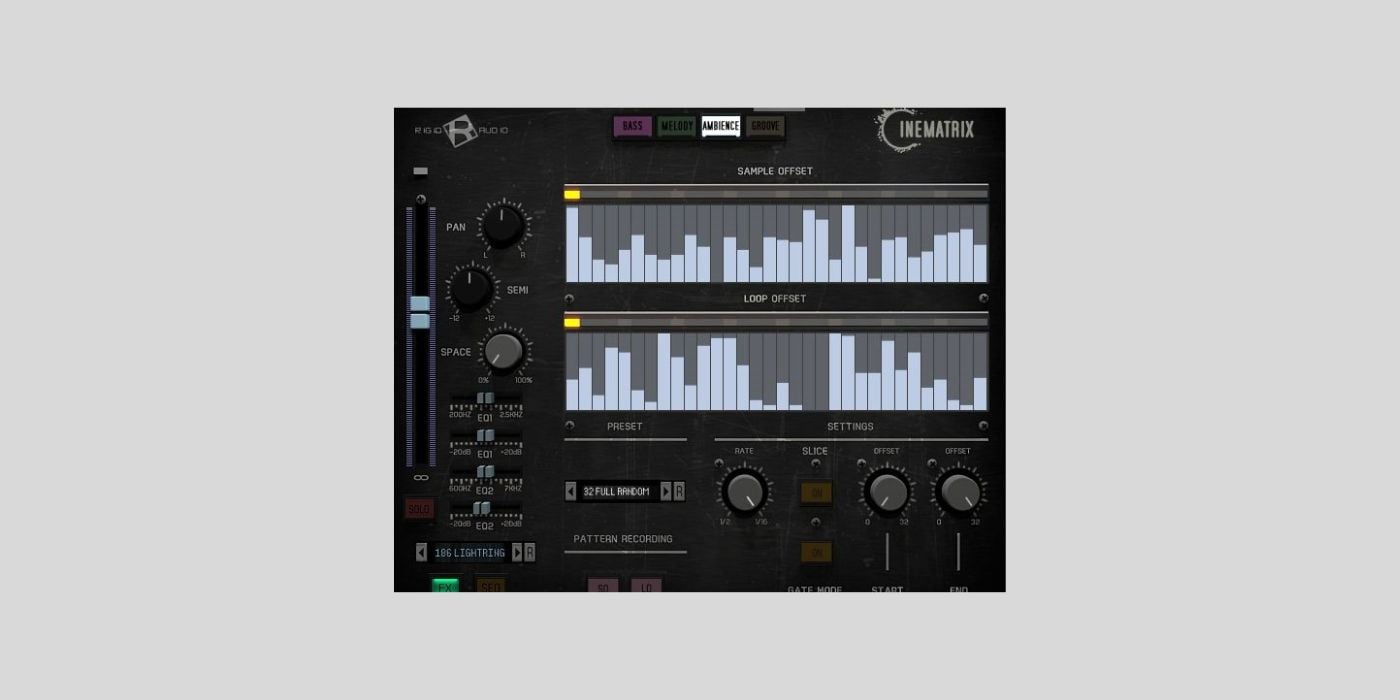
Task: Click the randomize R button beside 186 LIGHTRING
Action: pyautogui.click(x=530, y=552)
